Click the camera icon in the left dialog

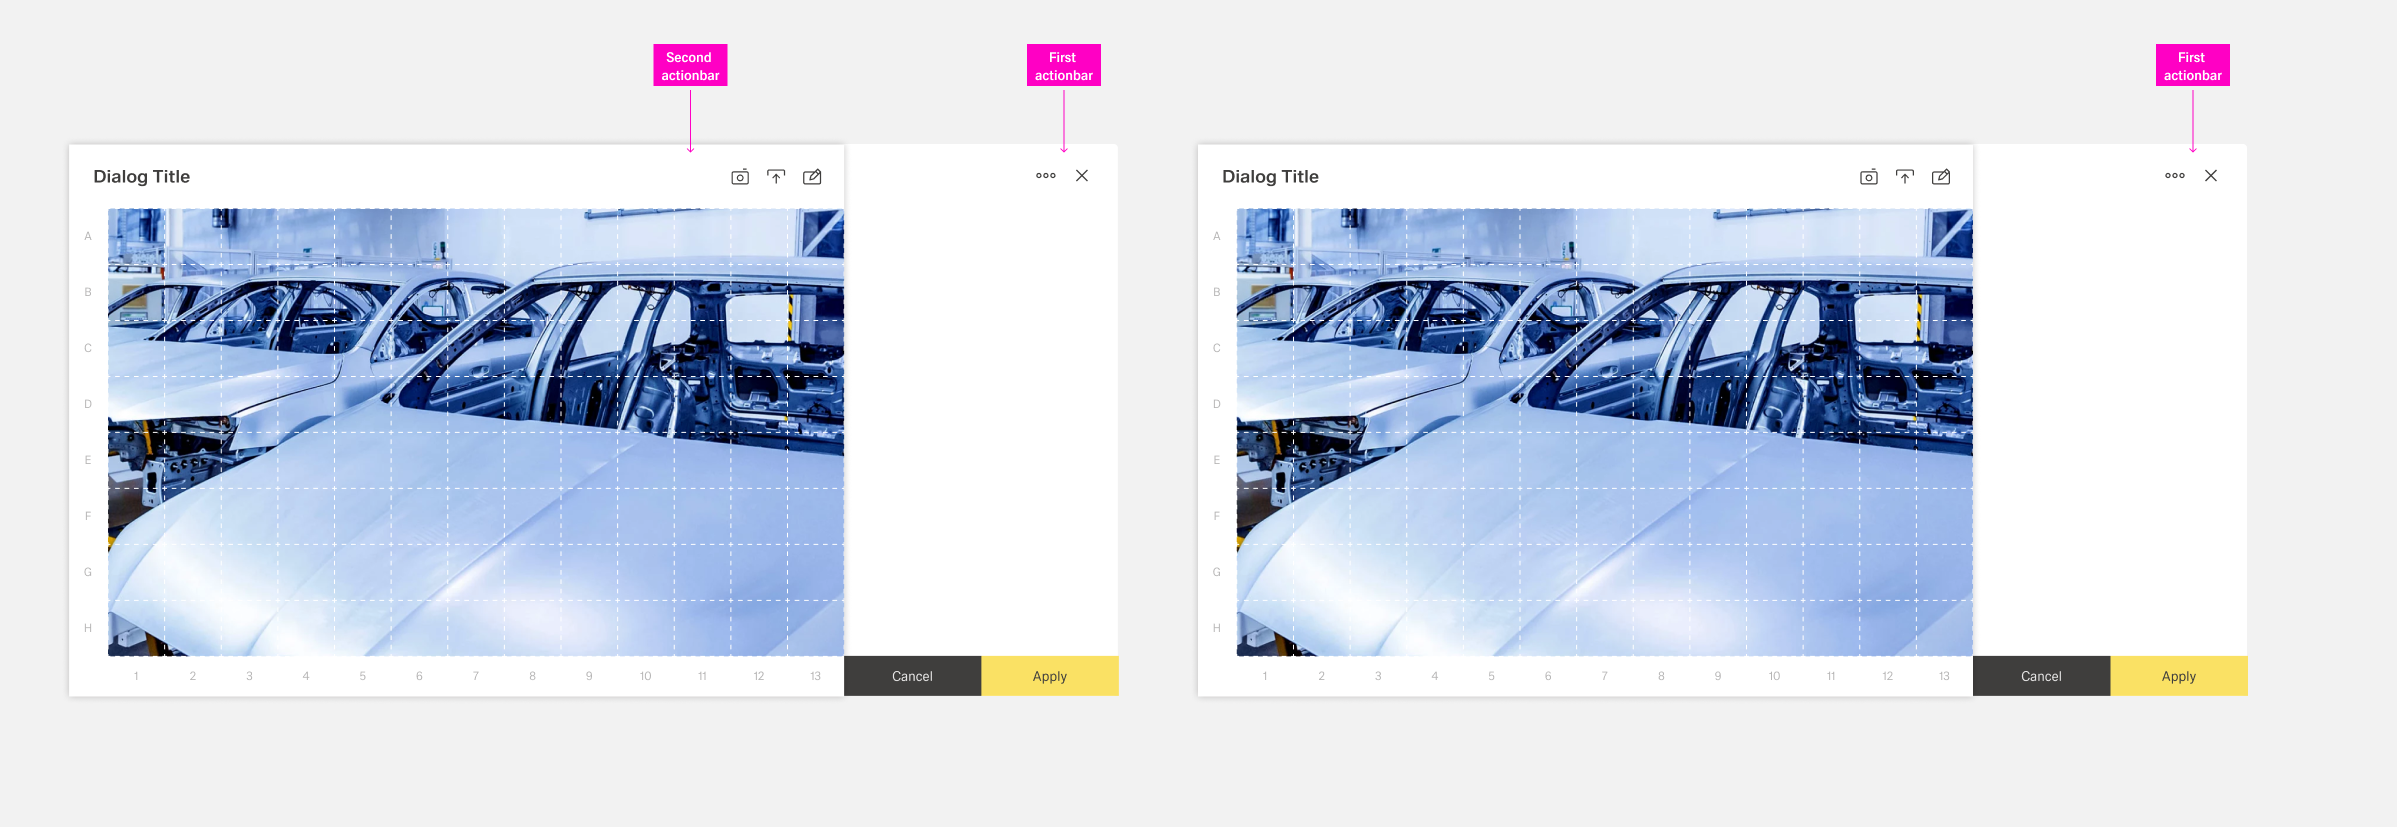pyautogui.click(x=740, y=177)
